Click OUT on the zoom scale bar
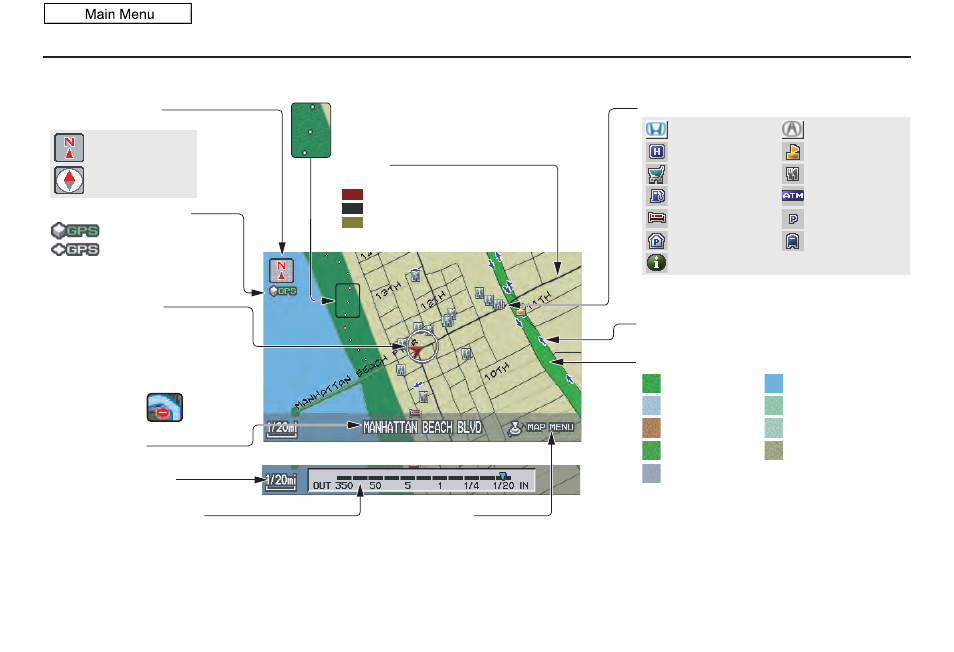Viewport: 954px width, 652px height. click(322, 485)
